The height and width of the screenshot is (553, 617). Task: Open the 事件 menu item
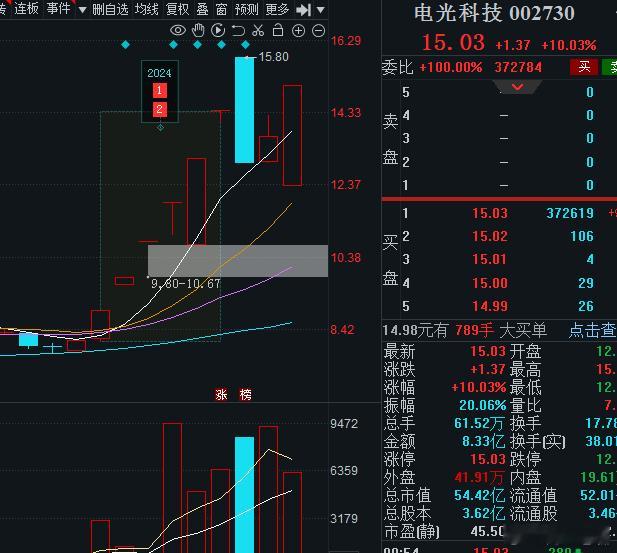58,8
